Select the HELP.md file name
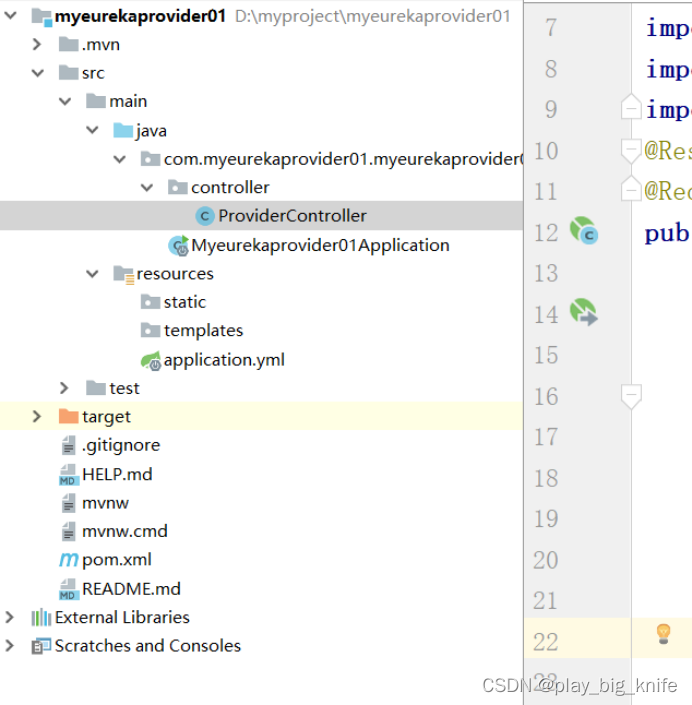This screenshot has width=692, height=705. (x=117, y=474)
